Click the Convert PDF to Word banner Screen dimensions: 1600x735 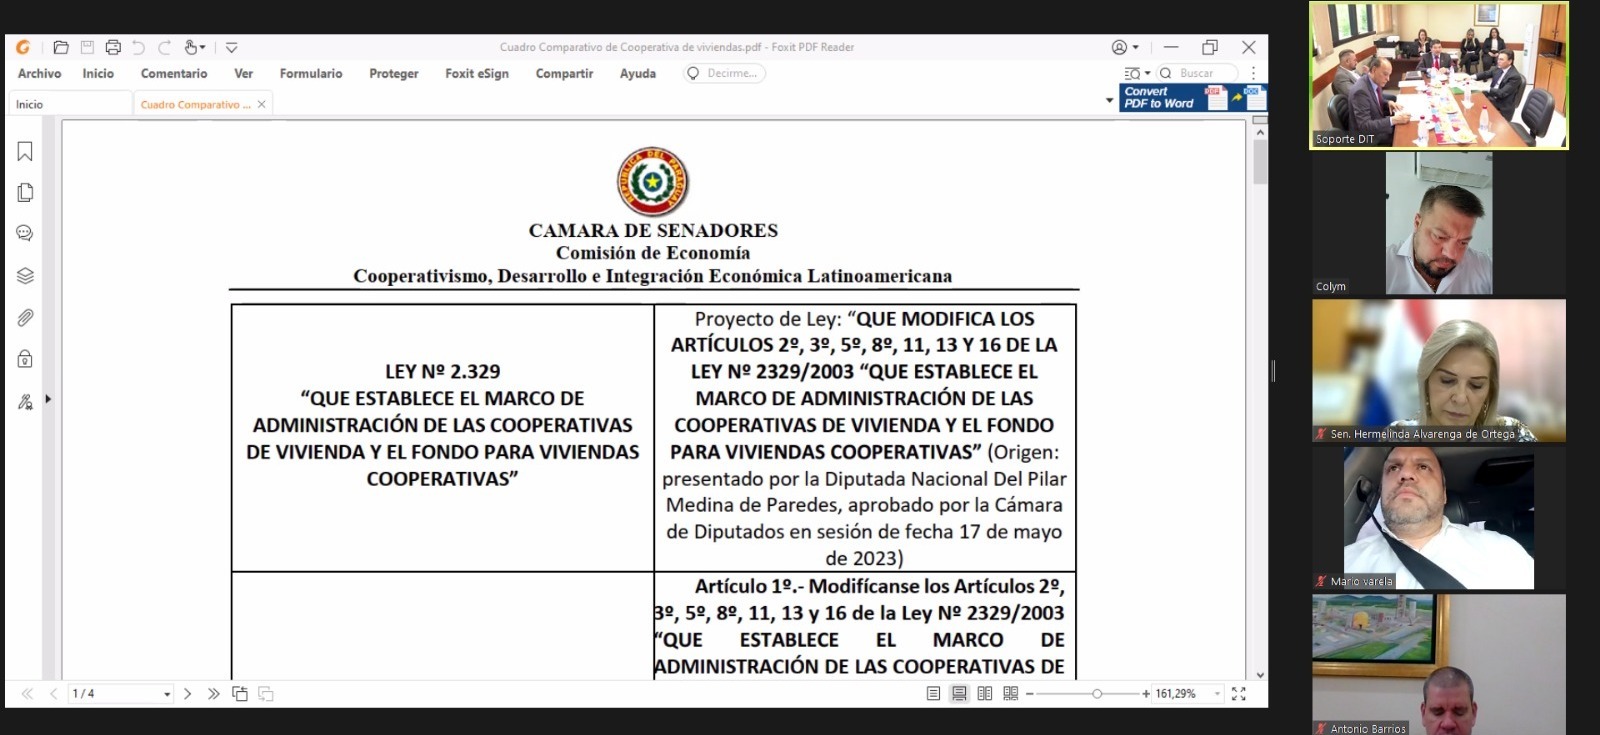(x=1193, y=97)
